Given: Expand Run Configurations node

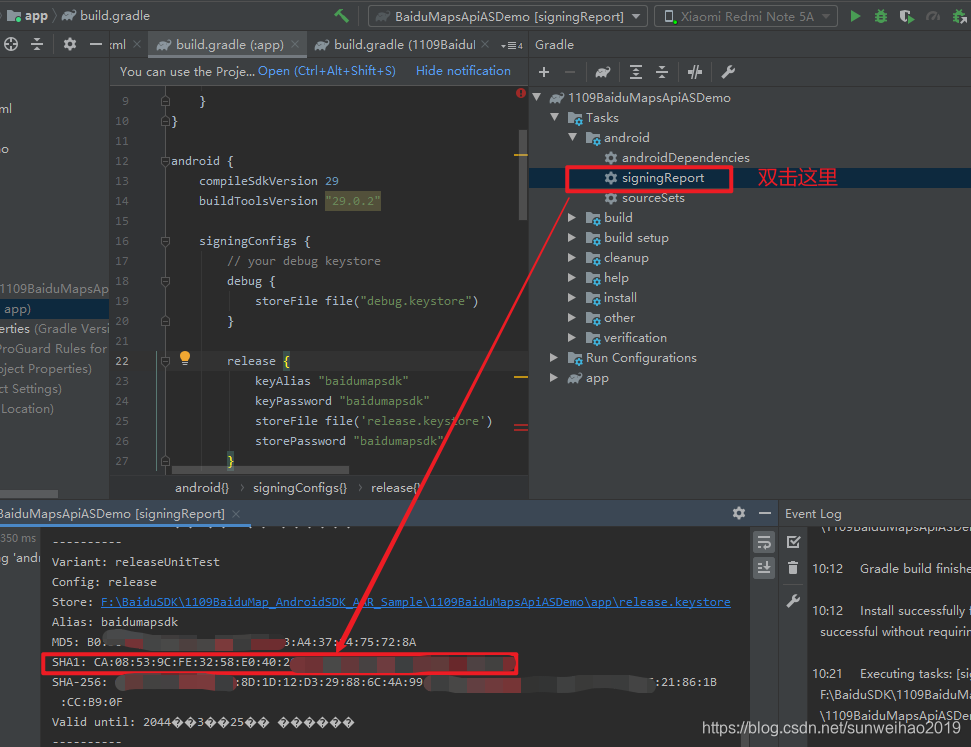Looking at the screenshot, I should point(554,357).
